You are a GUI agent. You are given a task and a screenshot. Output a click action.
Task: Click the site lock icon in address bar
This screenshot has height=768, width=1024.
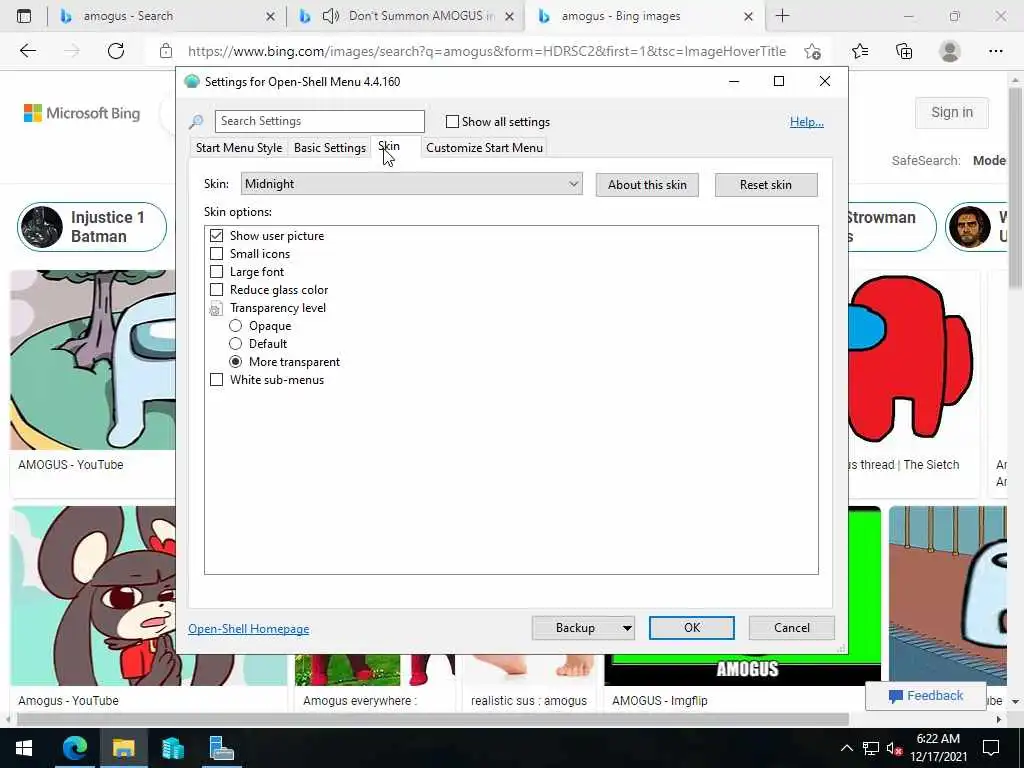[x=166, y=51]
